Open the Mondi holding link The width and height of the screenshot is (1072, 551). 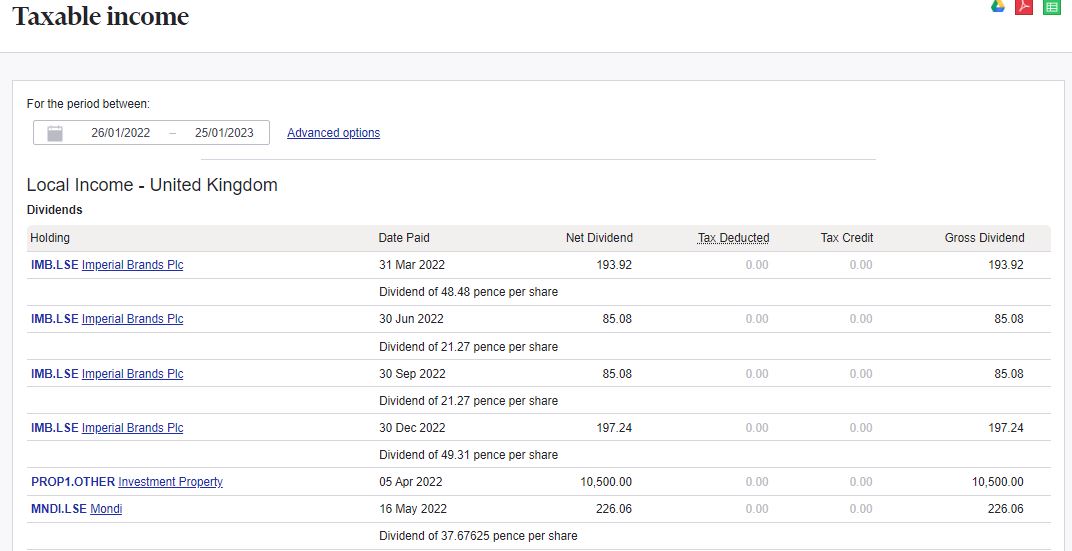pyautogui.click(x=106, y=509)
